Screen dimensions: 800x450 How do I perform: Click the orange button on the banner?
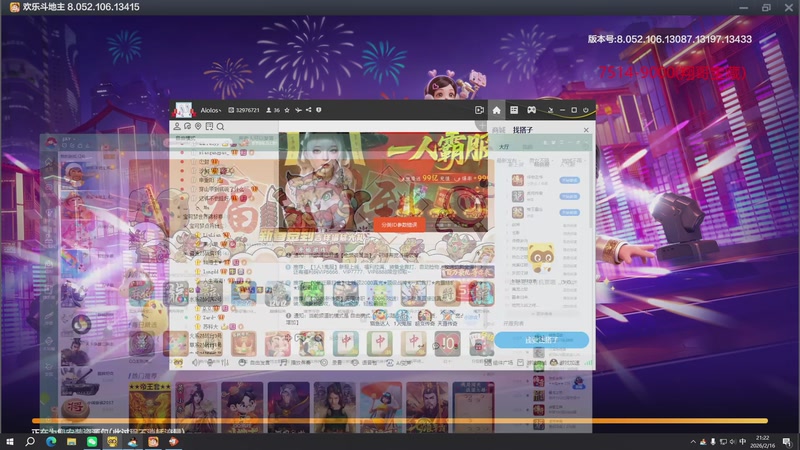coord(399,224)
